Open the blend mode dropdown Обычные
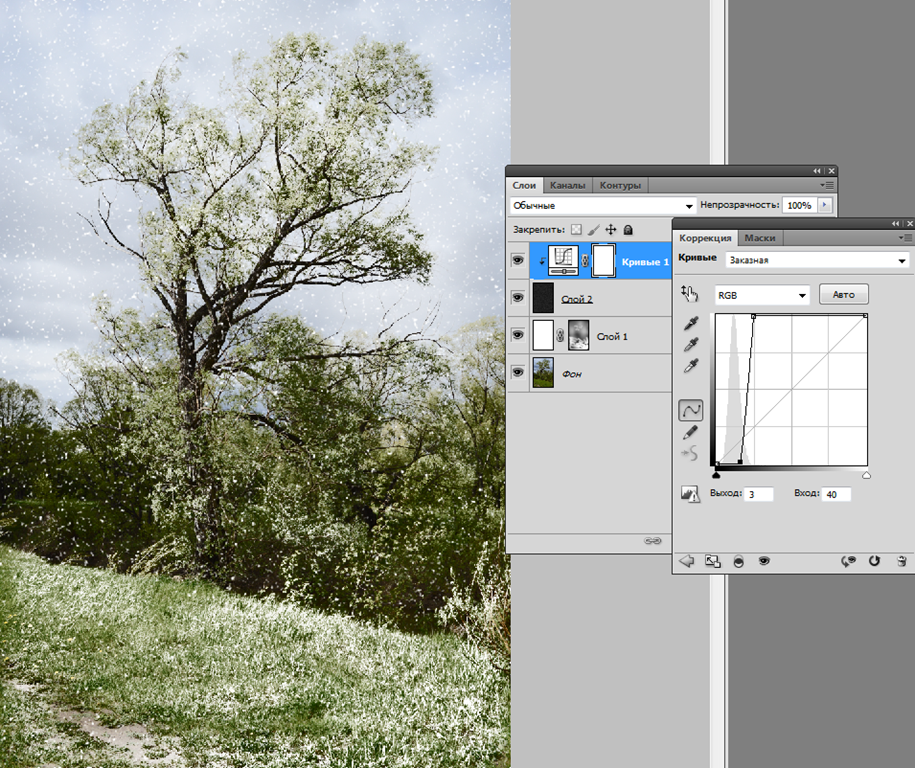Viewport: 915px width, 768px height. [x=603, y=205]
